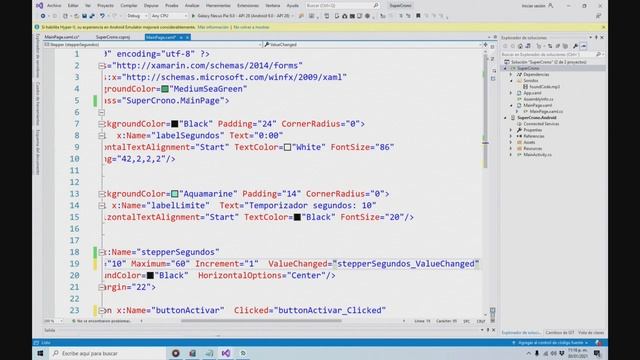Click the Save All toolbar icon

[92, 16]
